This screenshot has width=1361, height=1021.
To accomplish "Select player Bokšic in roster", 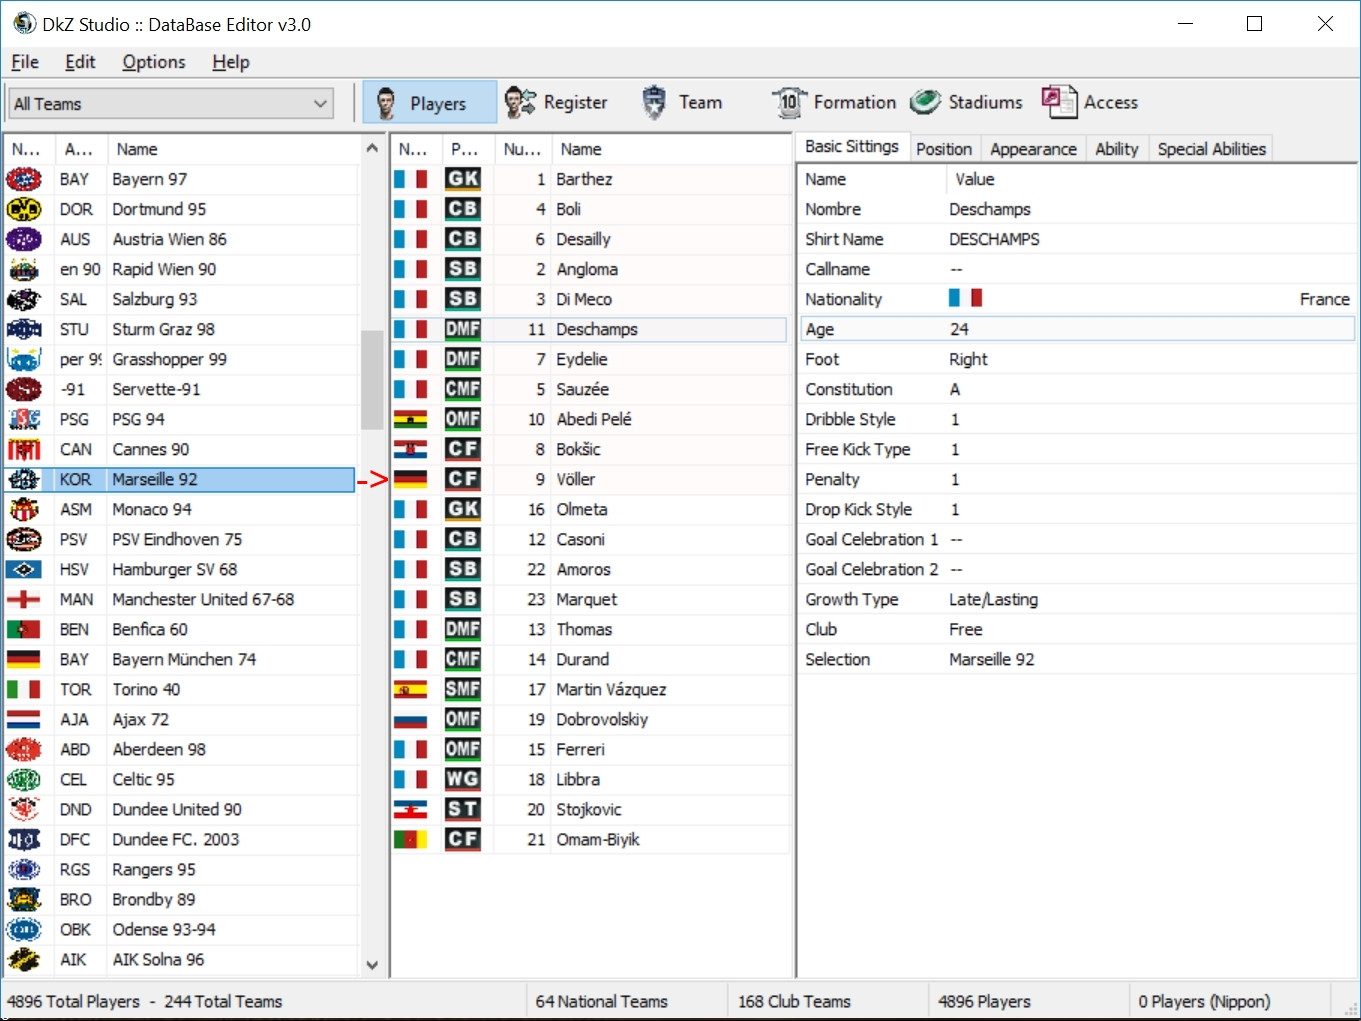I will click(589, 449).
